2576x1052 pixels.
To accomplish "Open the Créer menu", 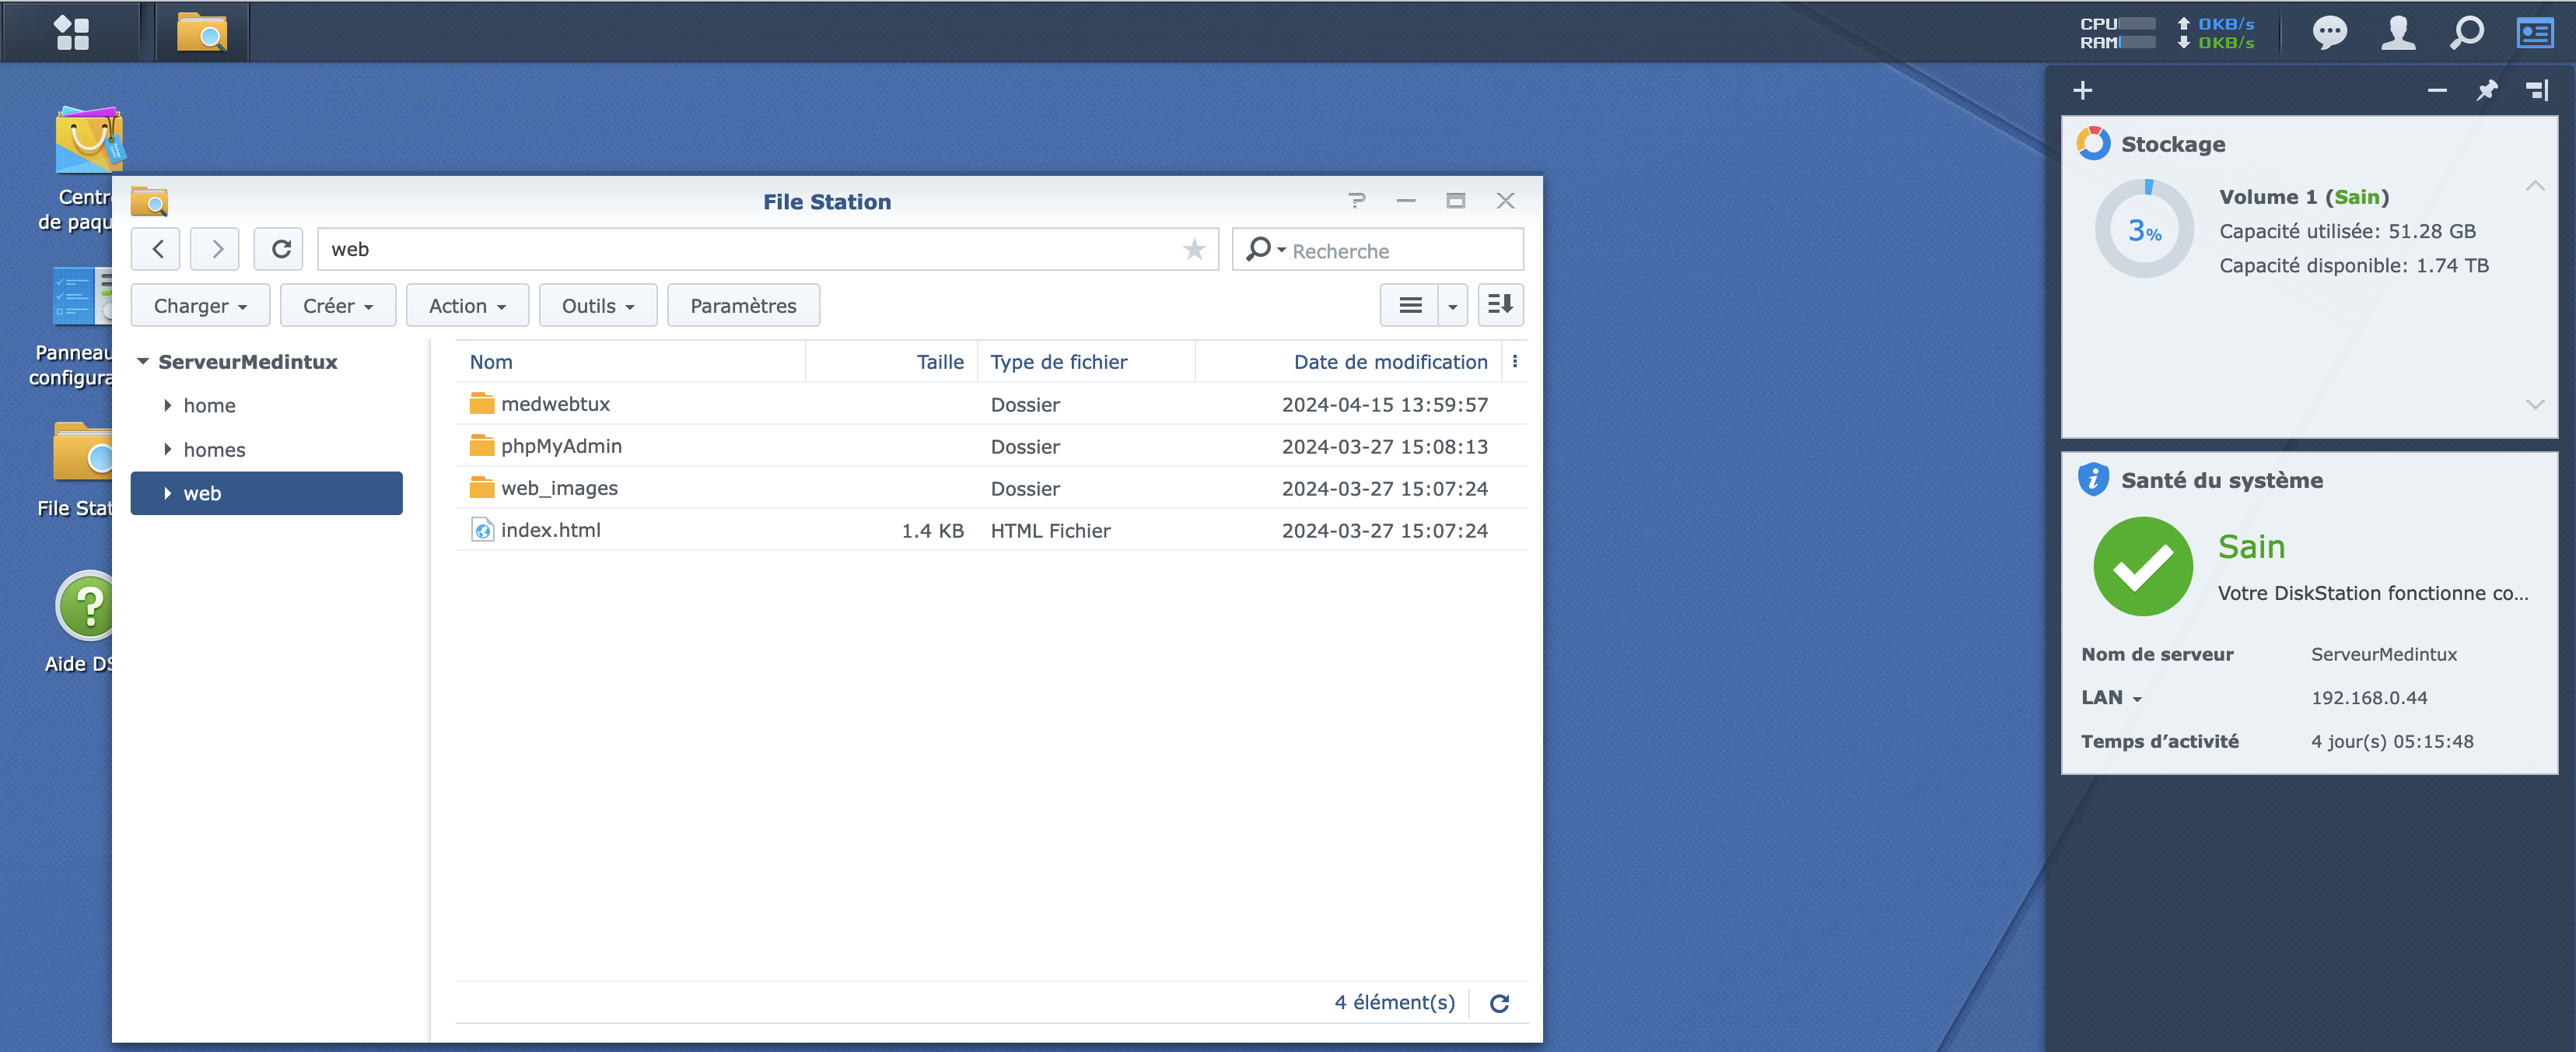I will pos(338,306).
